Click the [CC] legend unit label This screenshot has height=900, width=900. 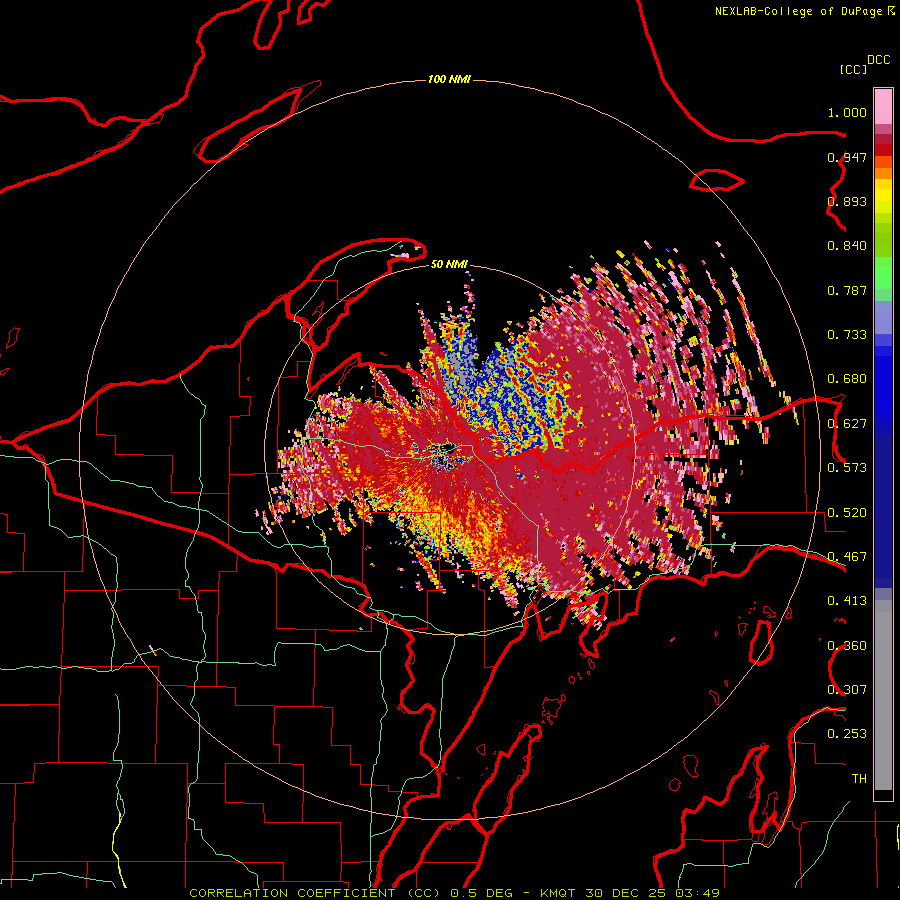tap(853, 69)
